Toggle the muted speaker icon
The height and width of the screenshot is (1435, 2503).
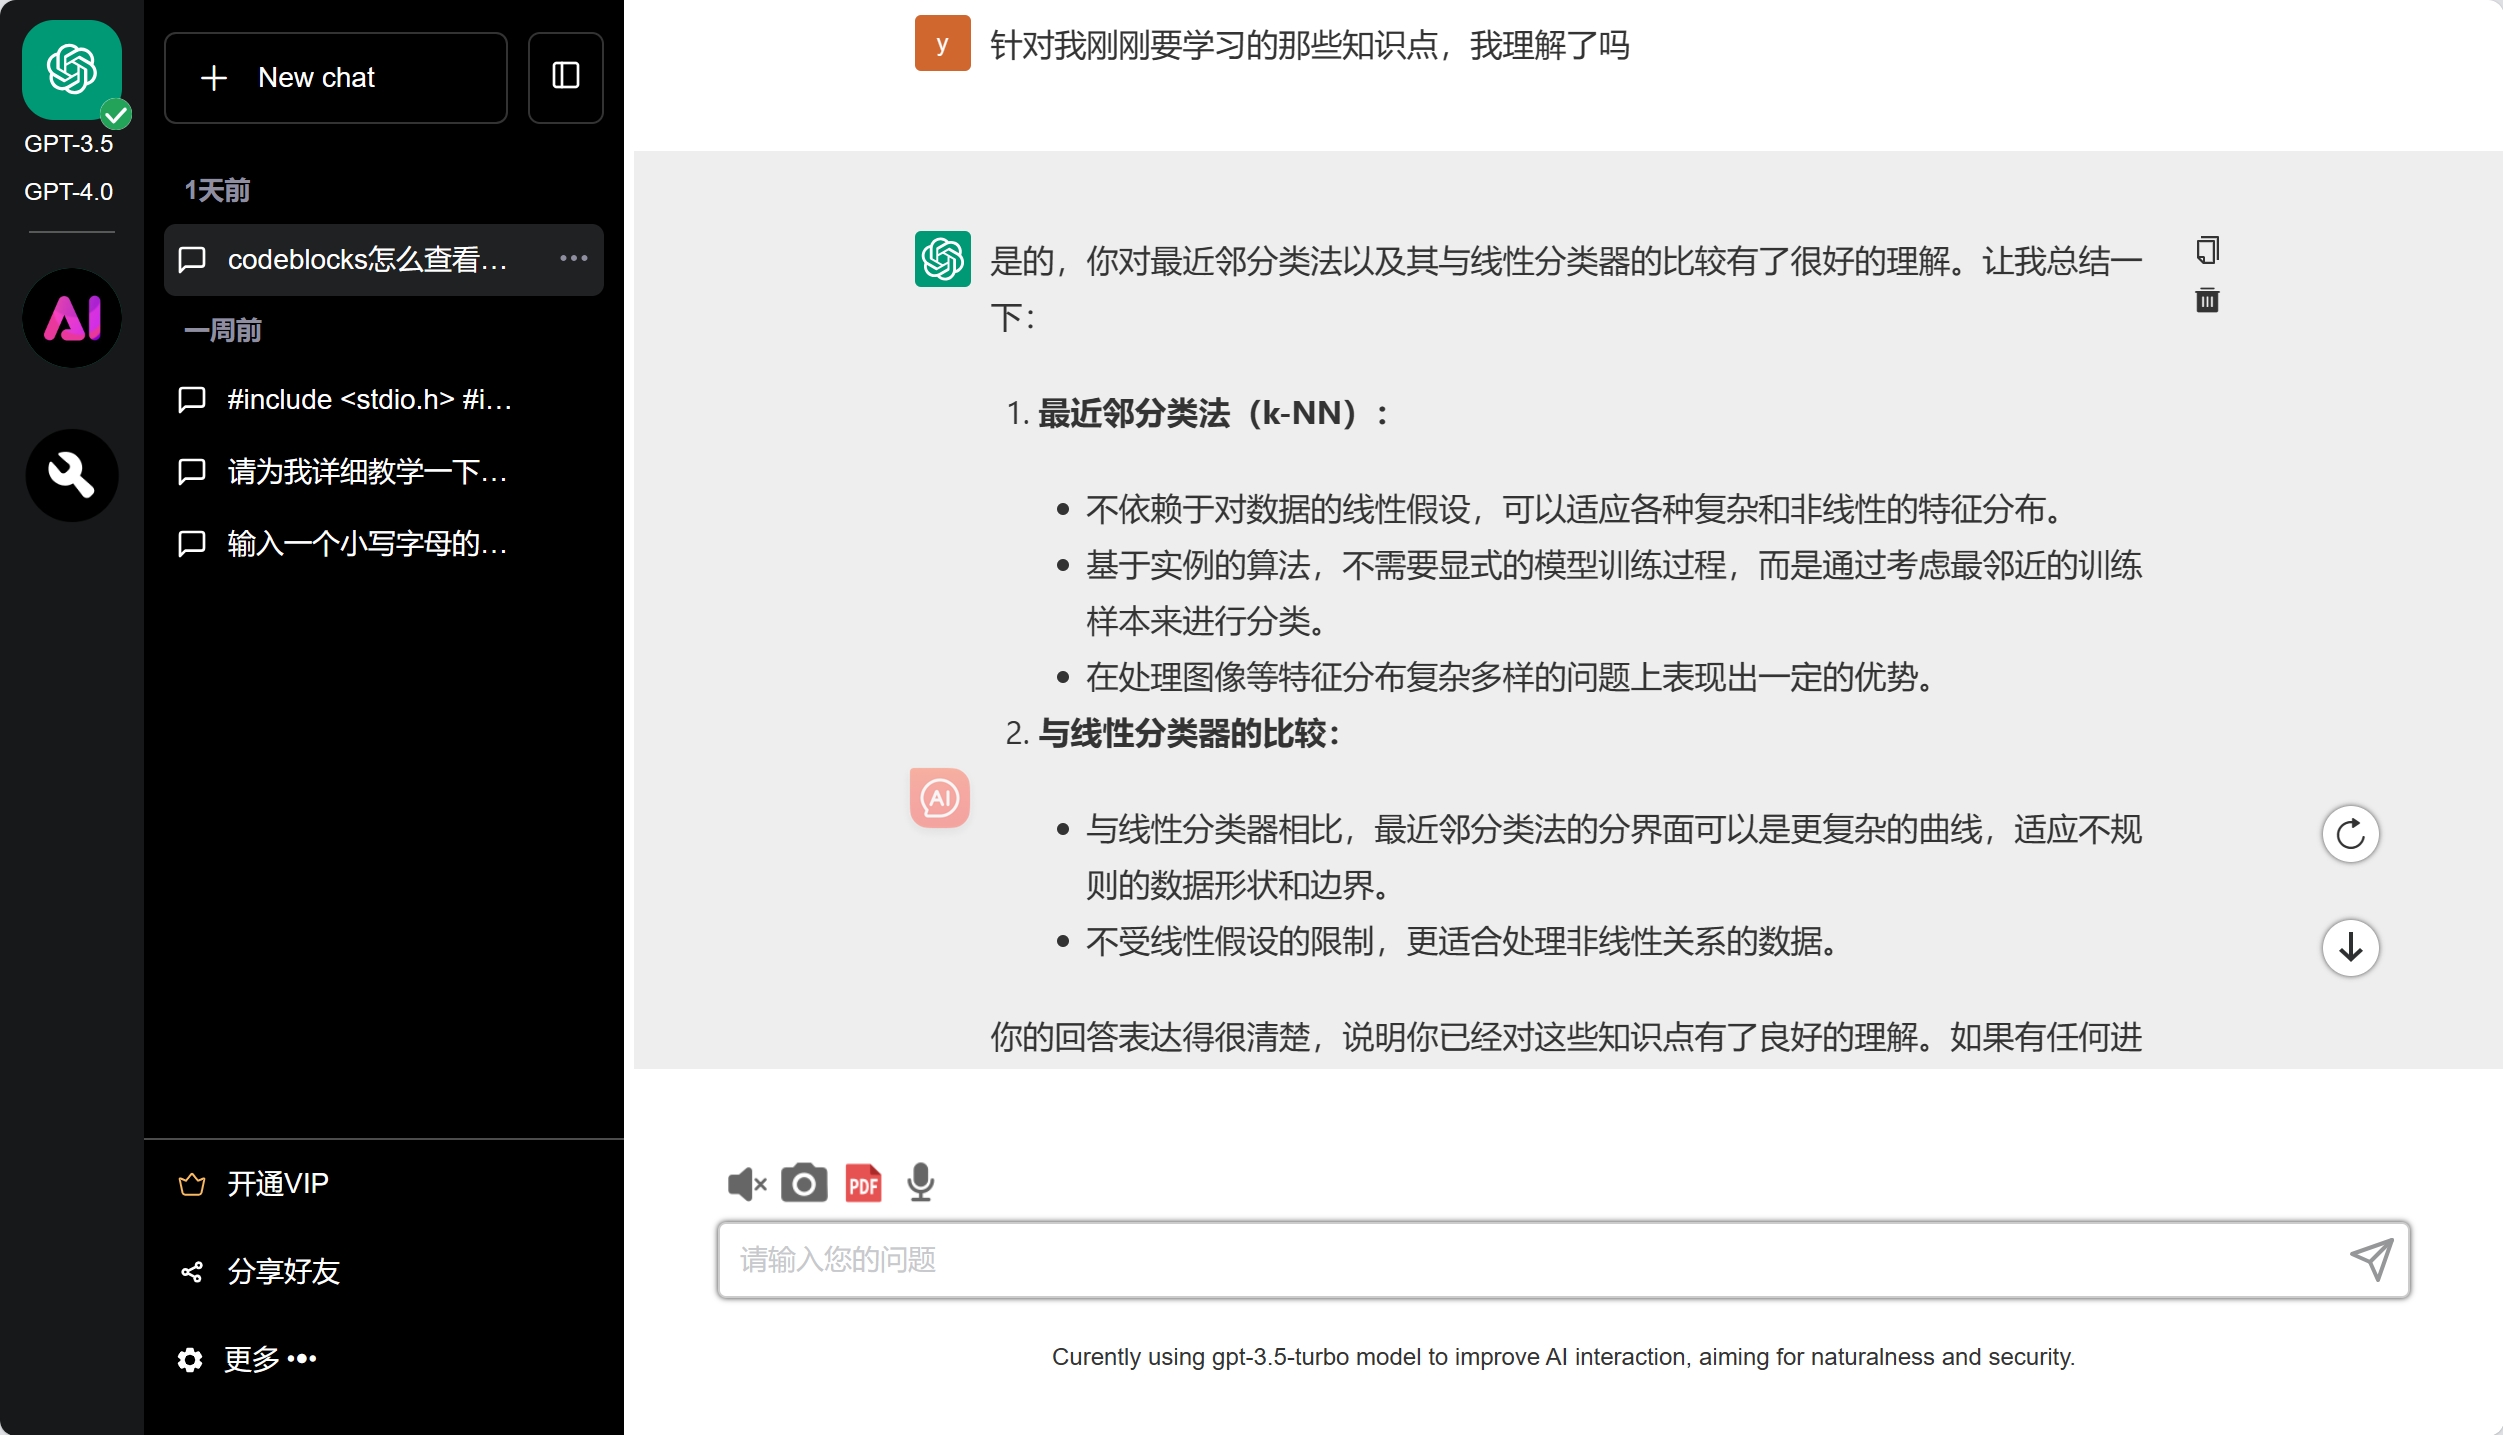click(x=746, y=1184)
